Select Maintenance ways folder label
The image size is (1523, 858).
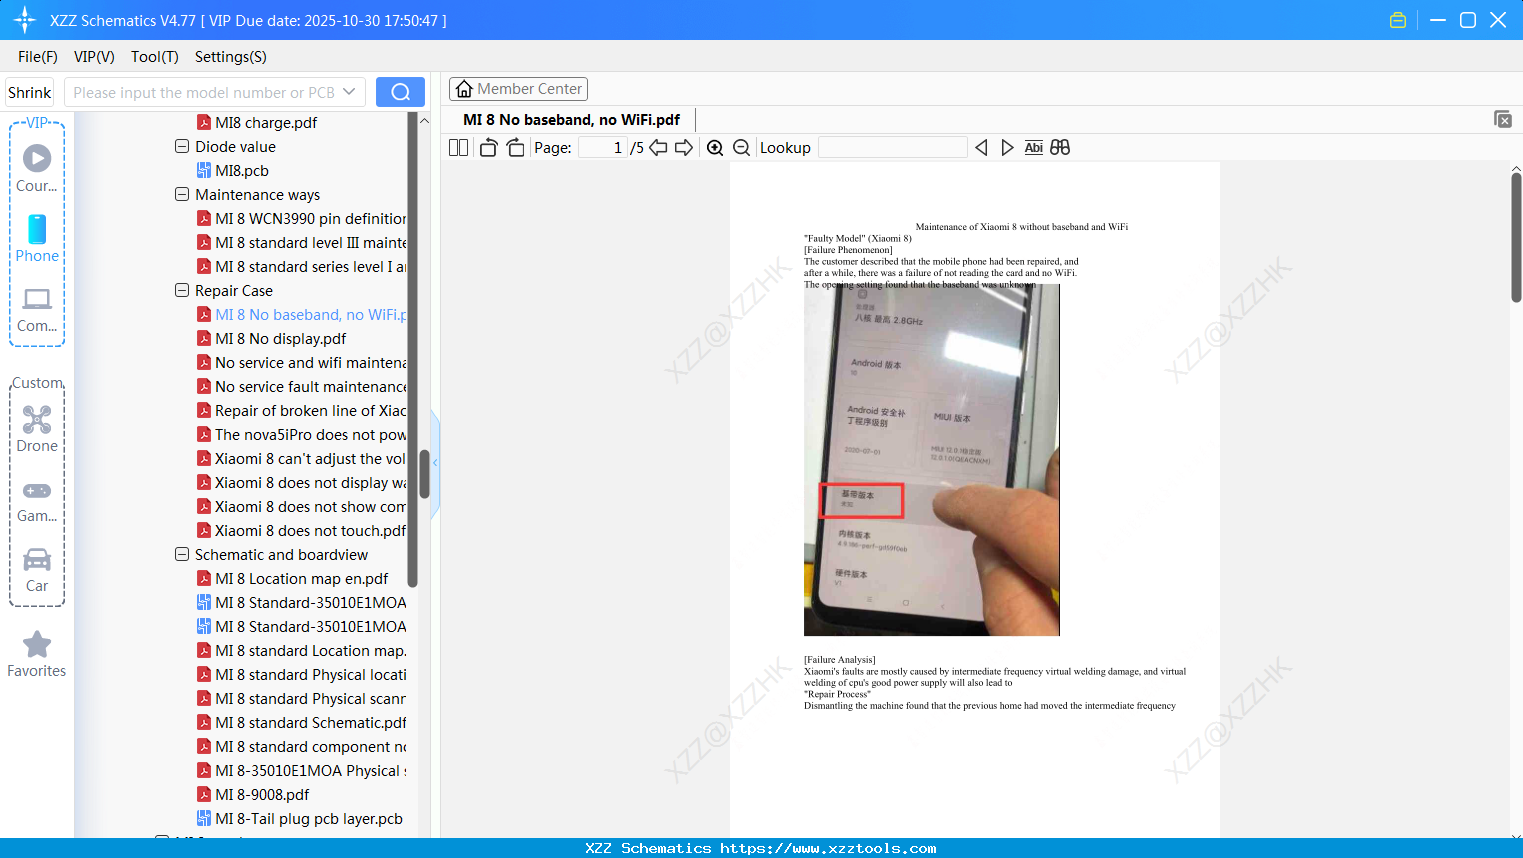pos(258,195)
